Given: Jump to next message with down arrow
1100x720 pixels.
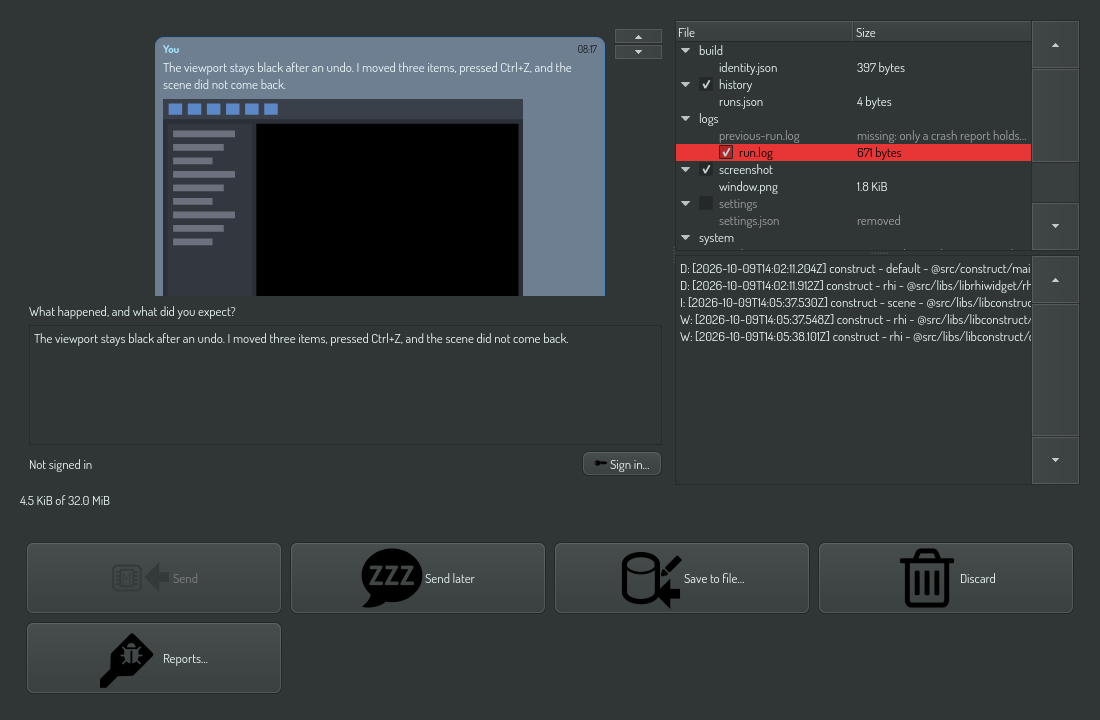Looking at the screenshot, I should [x=638, y=52].
